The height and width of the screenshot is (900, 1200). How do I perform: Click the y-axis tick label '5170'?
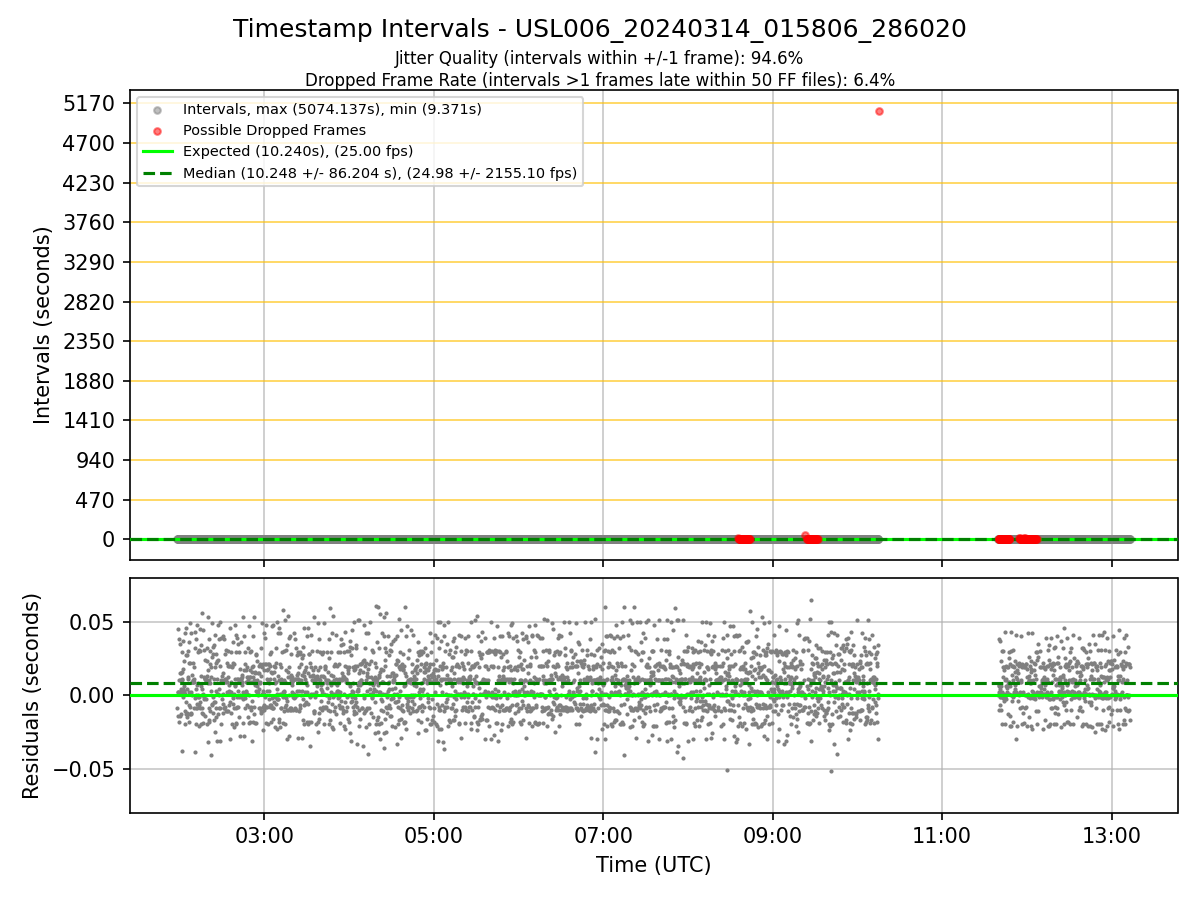tap(90, 104)
